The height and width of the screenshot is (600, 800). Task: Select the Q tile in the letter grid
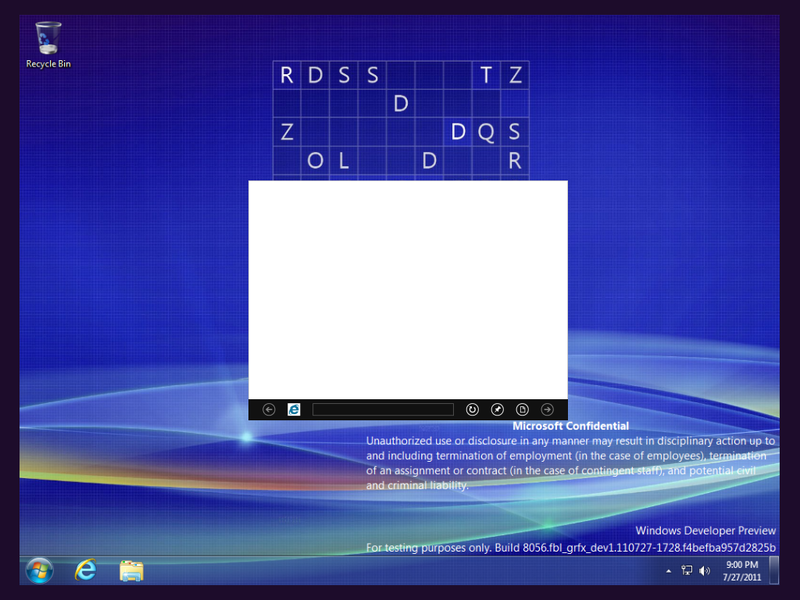click(486, 132)
